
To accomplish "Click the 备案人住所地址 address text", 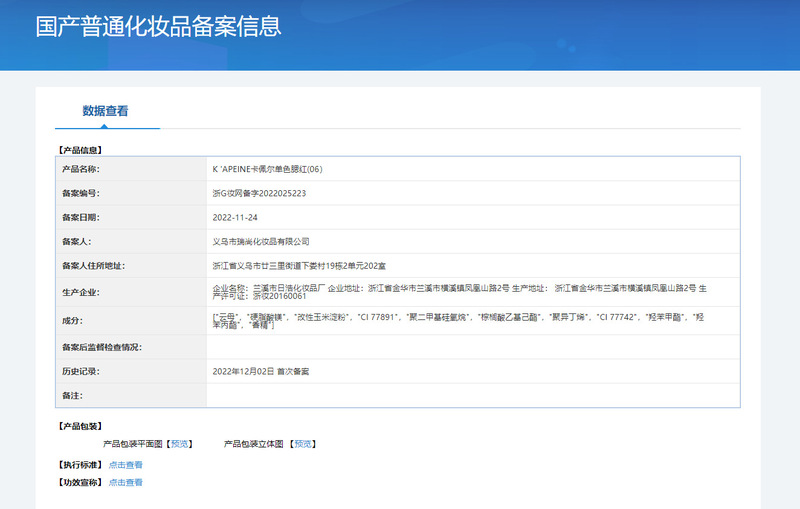I will coord(306,266).
